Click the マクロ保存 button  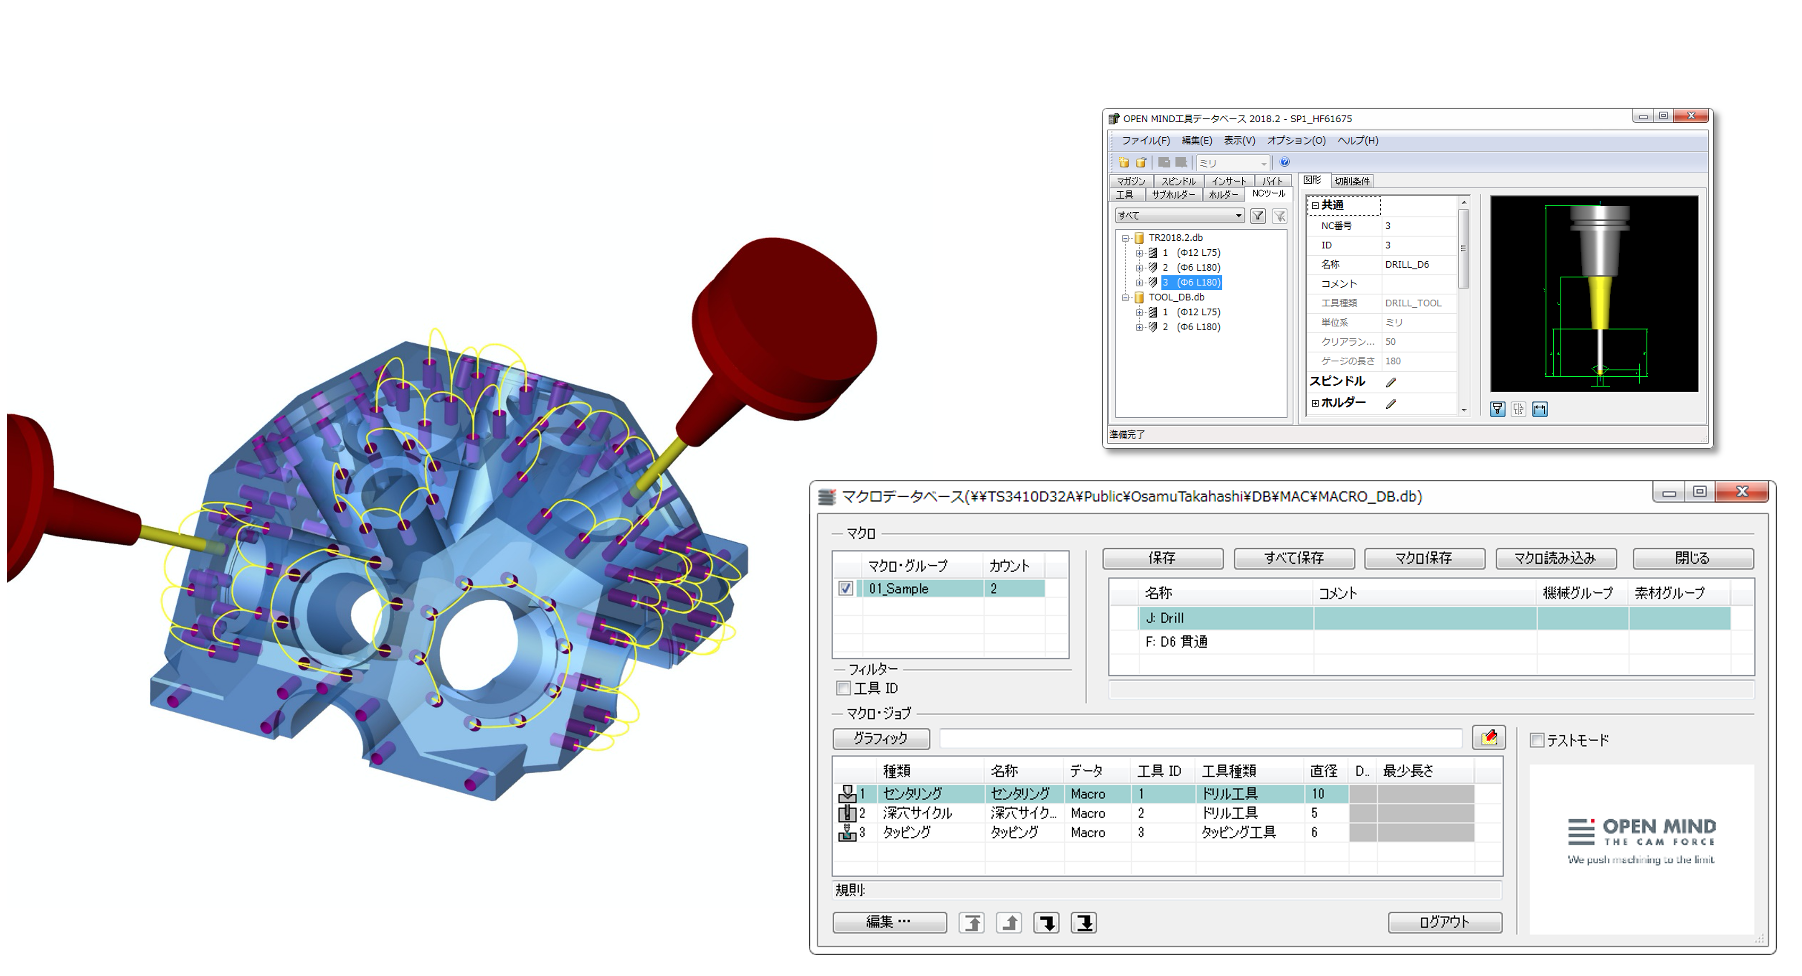pyautogui.click(x=1424, y=558)
